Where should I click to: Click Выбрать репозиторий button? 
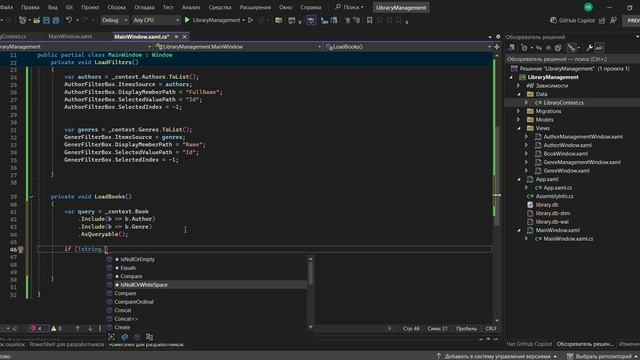pos(602,356)
